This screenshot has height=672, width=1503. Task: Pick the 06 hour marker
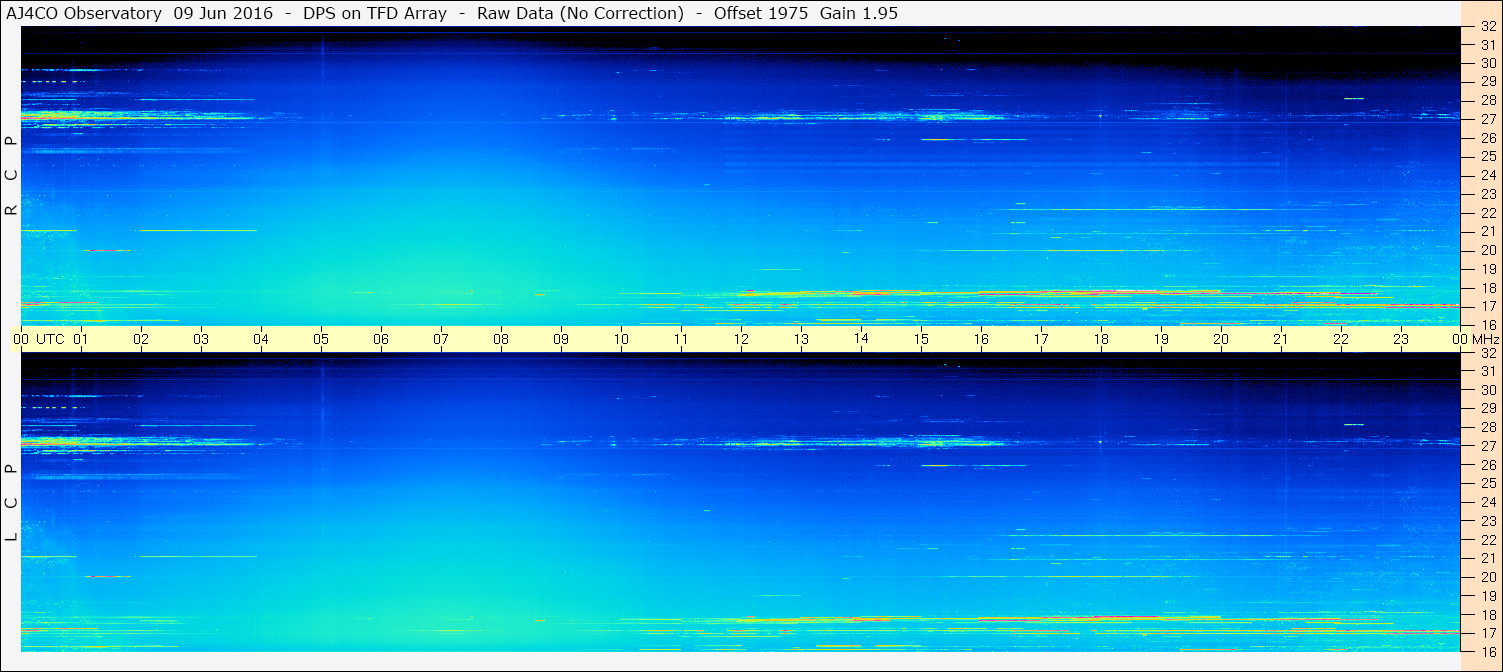coord(381,339)
